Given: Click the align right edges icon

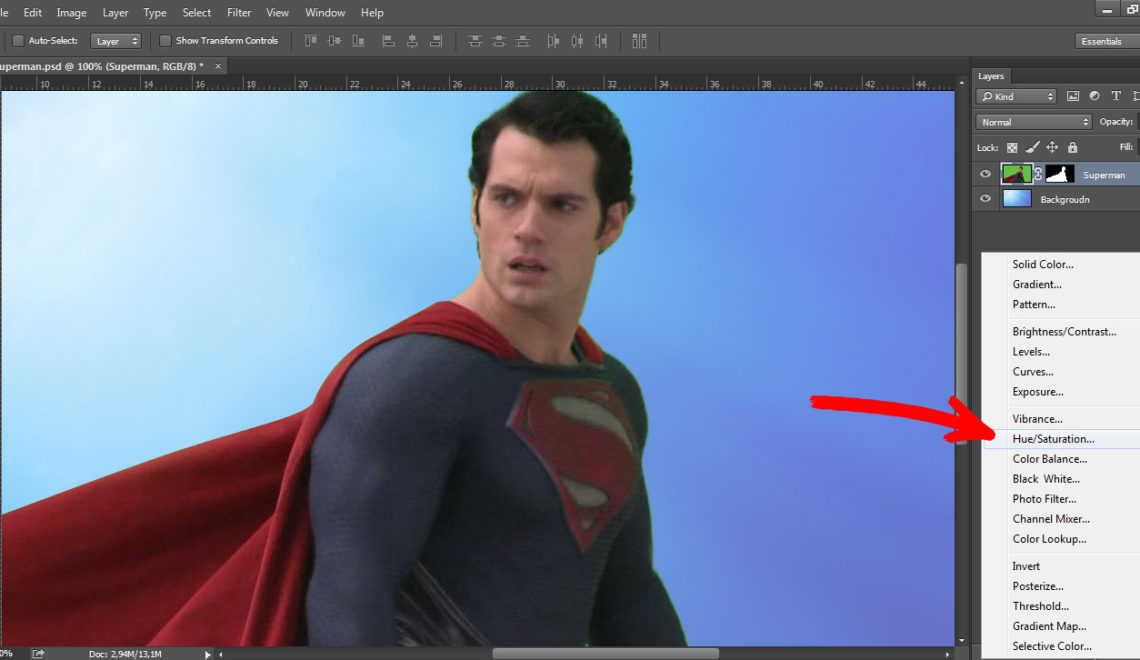Looking at the screenshot, I should [x=436, y=41].
